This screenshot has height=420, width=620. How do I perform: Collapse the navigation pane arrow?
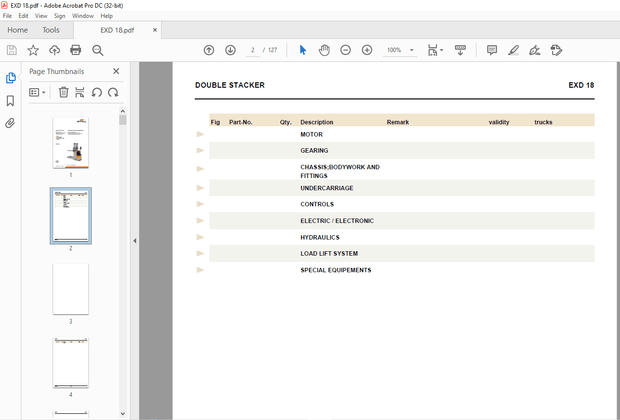[x=134, y=240]
